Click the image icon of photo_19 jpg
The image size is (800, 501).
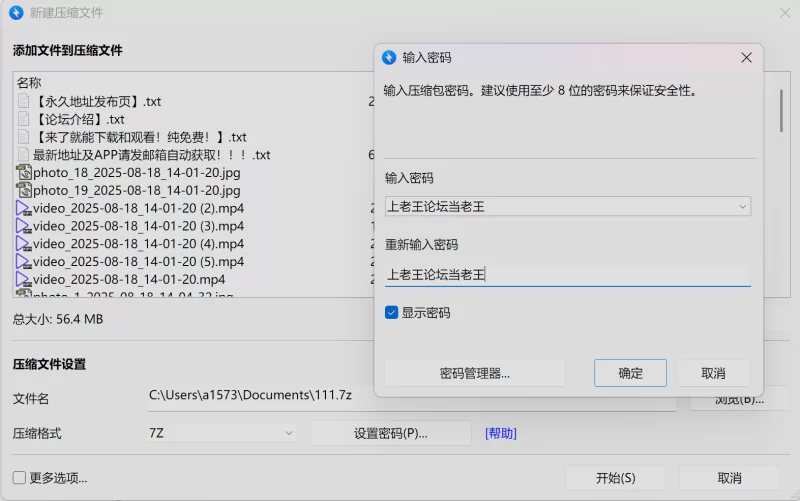tap(23, 190)
